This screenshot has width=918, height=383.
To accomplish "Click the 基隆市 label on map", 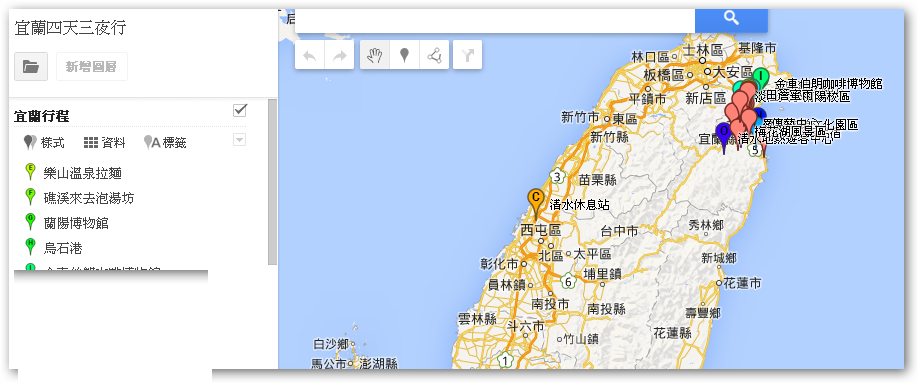I will click(x=758, y=47).
